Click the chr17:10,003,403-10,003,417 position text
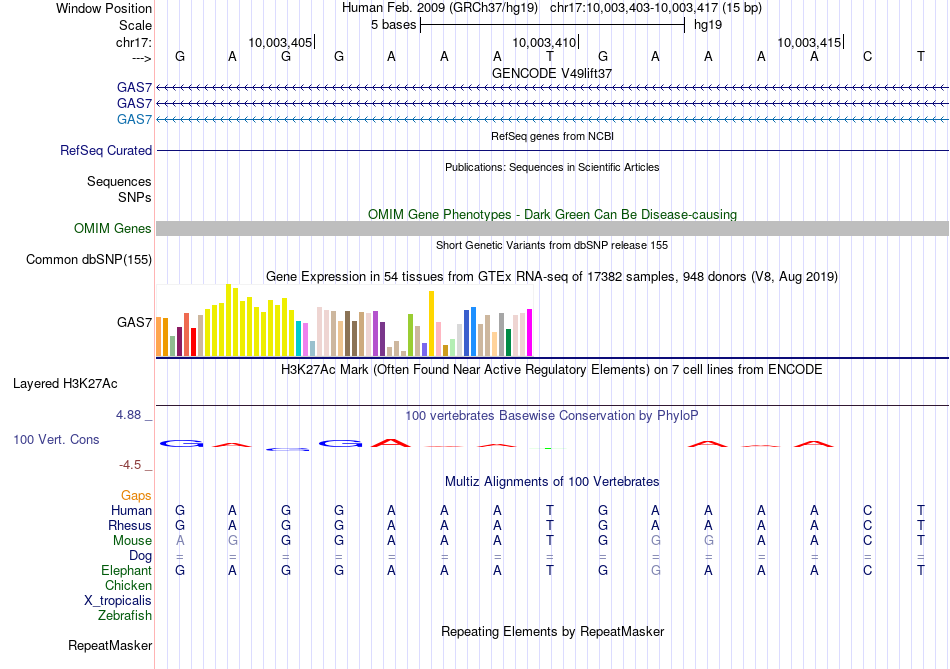Image resolution: width=950 pixels, height=669 pixels. (x=656, y=8)
